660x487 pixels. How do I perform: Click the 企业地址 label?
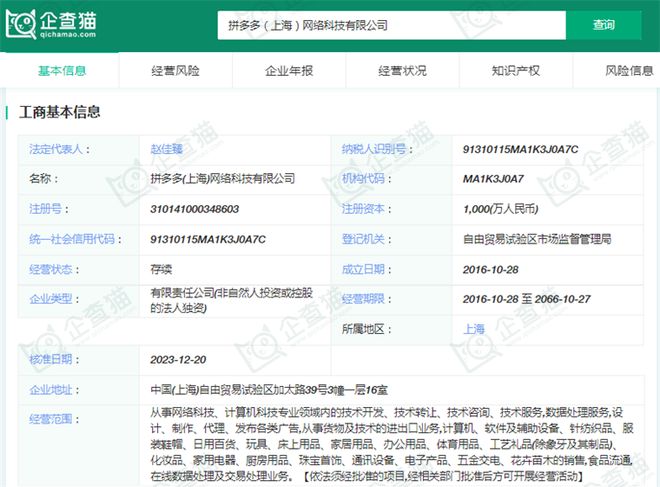(x=51, y=390)
